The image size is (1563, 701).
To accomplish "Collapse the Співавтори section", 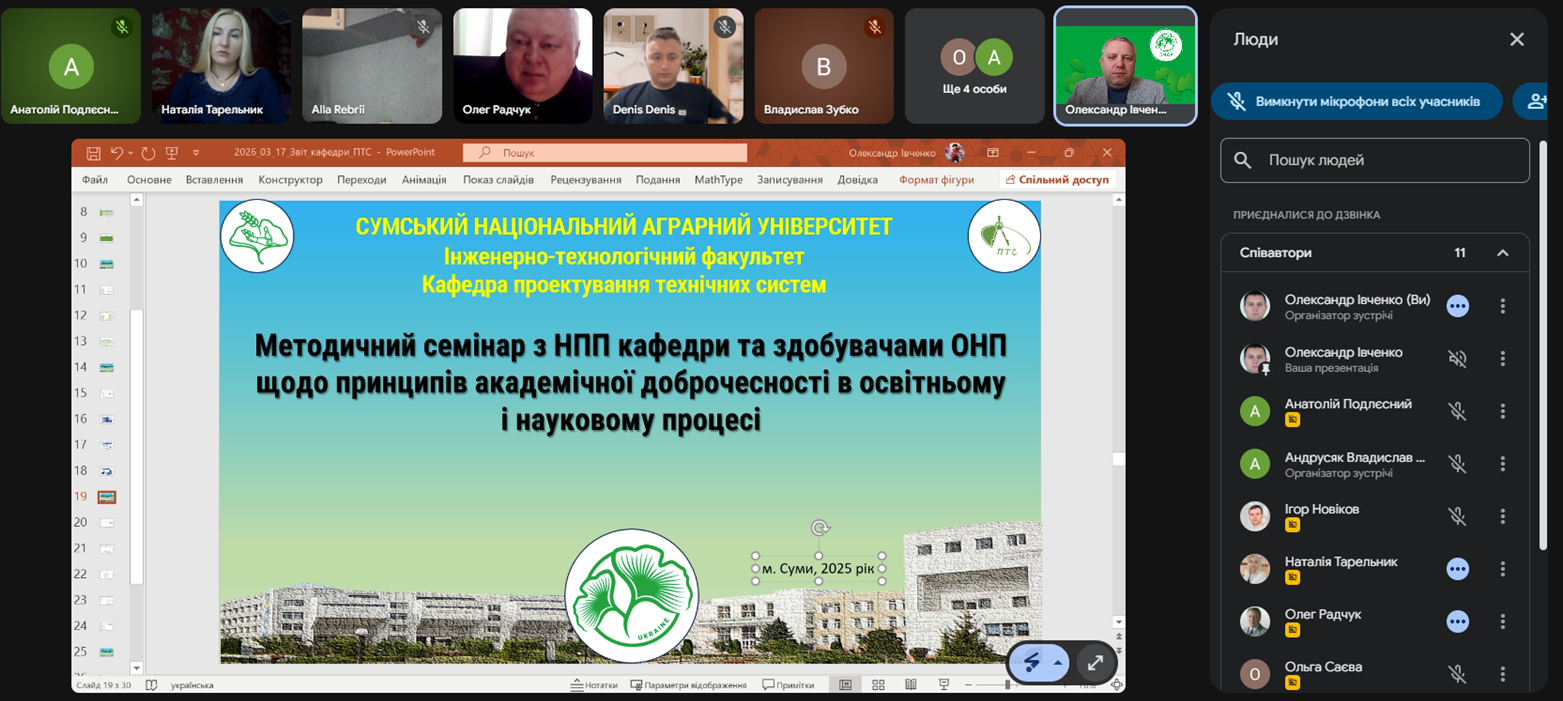I will [x=1502, y=253].
